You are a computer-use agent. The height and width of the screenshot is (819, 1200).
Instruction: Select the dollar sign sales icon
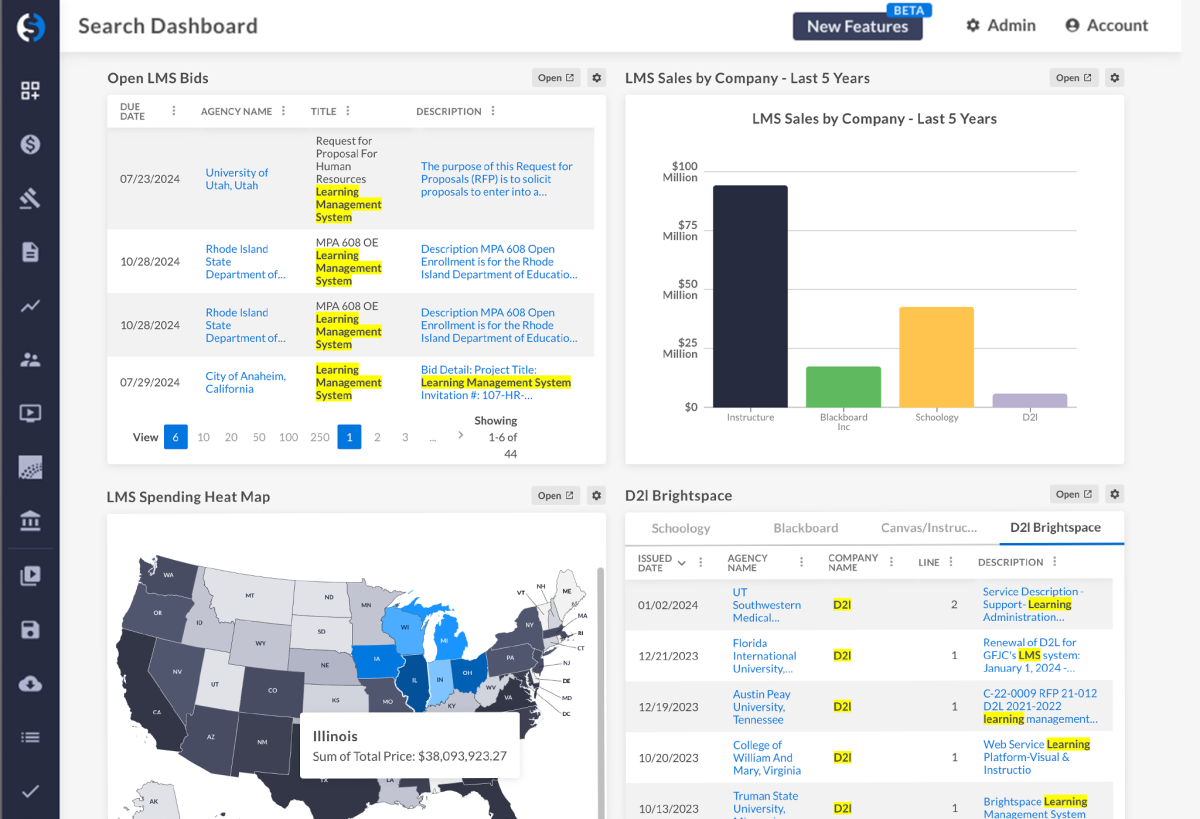30,144
